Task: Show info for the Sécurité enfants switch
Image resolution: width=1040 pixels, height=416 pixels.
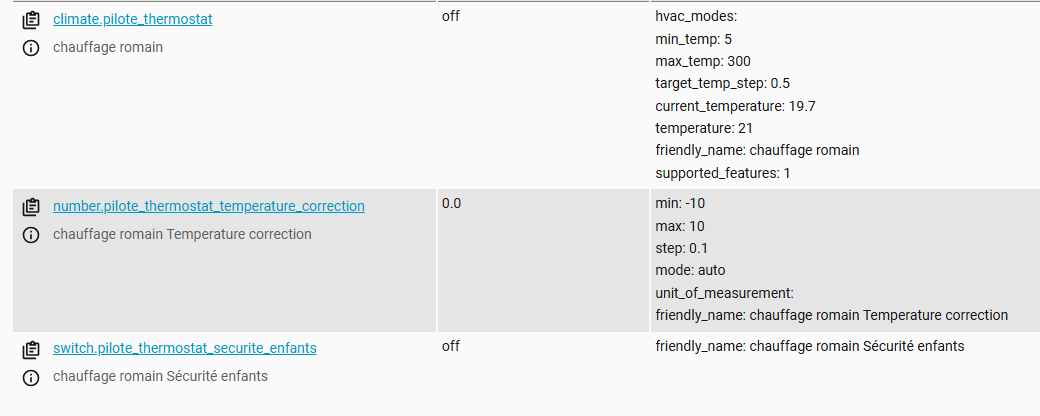Action: point(31,377)
